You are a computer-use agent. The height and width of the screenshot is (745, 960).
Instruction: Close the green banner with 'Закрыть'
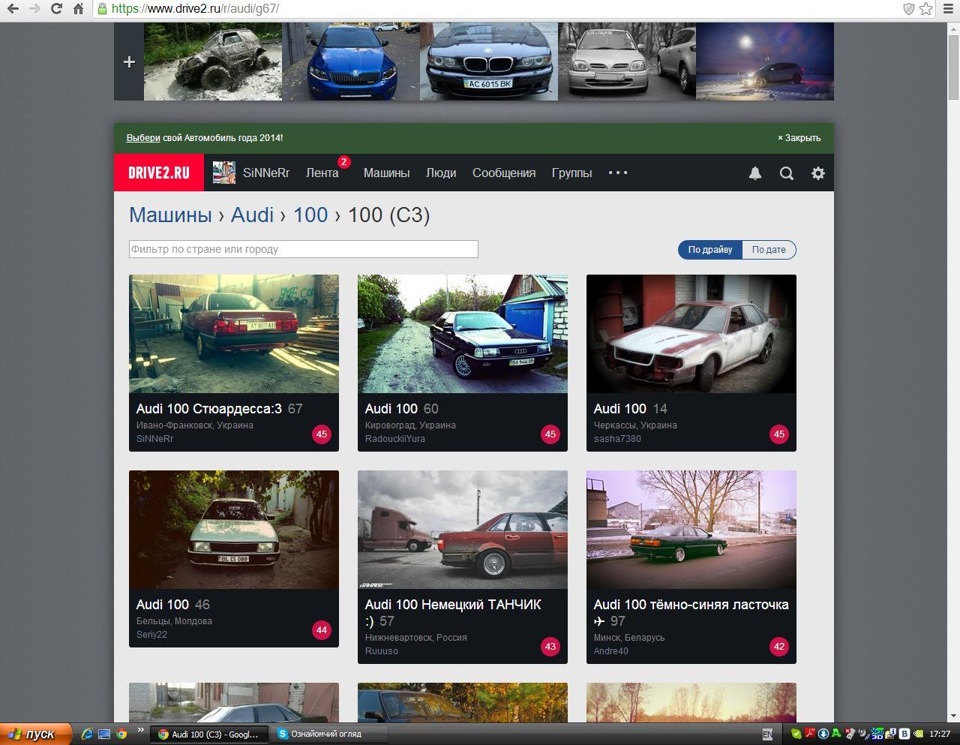799,138
